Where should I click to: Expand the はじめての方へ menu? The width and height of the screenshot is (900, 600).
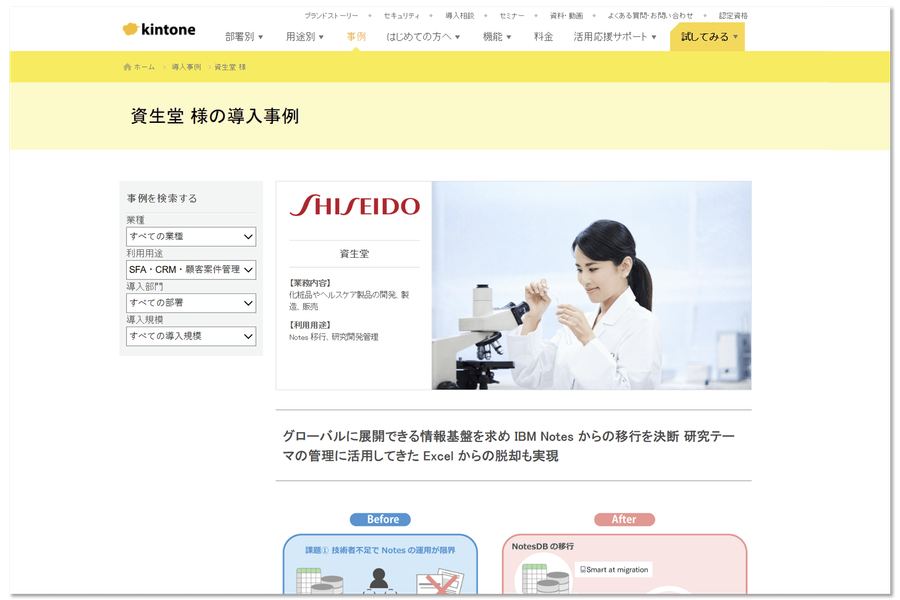pyautogui.click(x=423, y=37)
